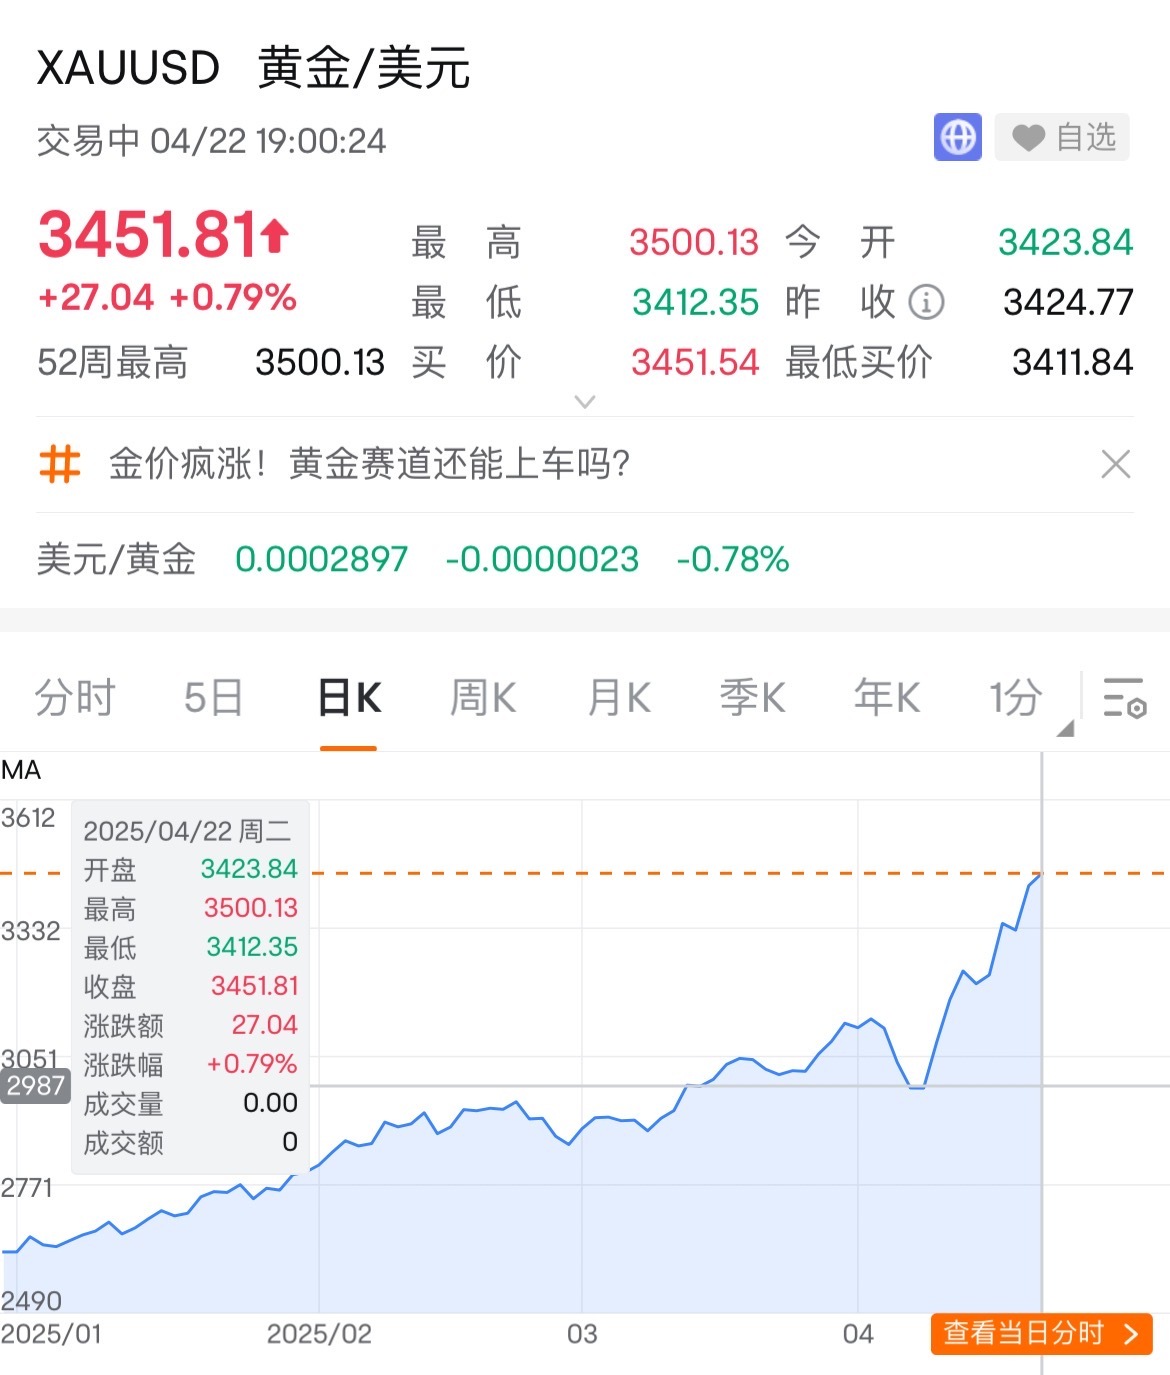The height and width of the screenshot is (1375, 1170).
Task: Switch to the 分时 chart tab
Action: (75, 697)
